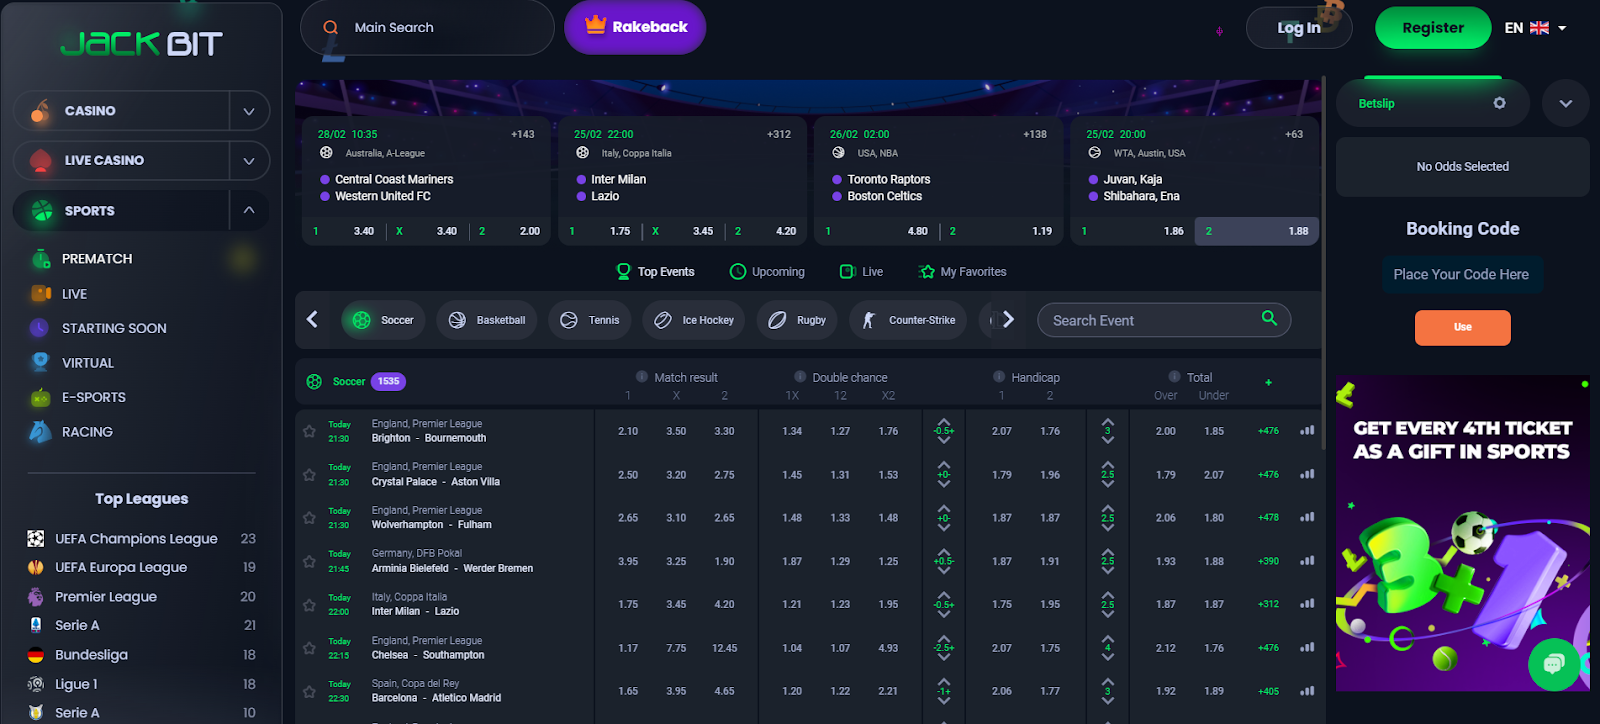Switch to Upcoming tab
The height and width of the screenshot is (724, 1600).
[x=767, y=271]
